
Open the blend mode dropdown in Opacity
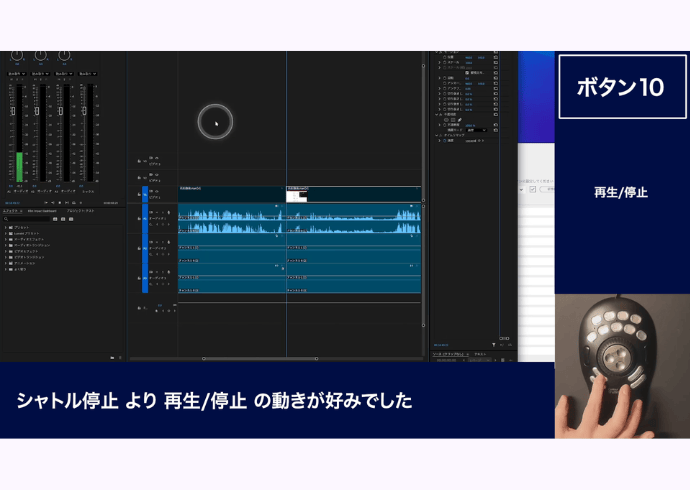478,130
